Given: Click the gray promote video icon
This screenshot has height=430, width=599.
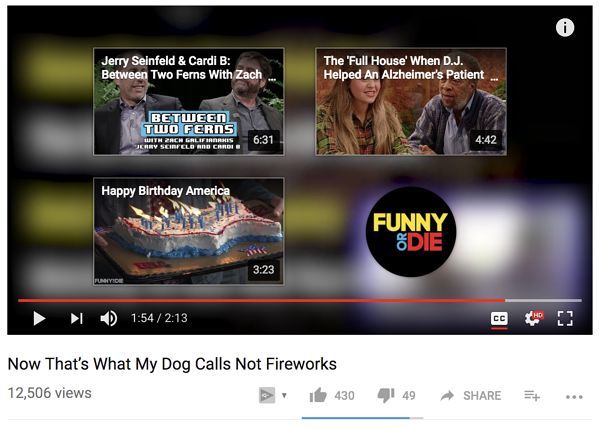Looking at the screenshot, I should coord(267,395).
